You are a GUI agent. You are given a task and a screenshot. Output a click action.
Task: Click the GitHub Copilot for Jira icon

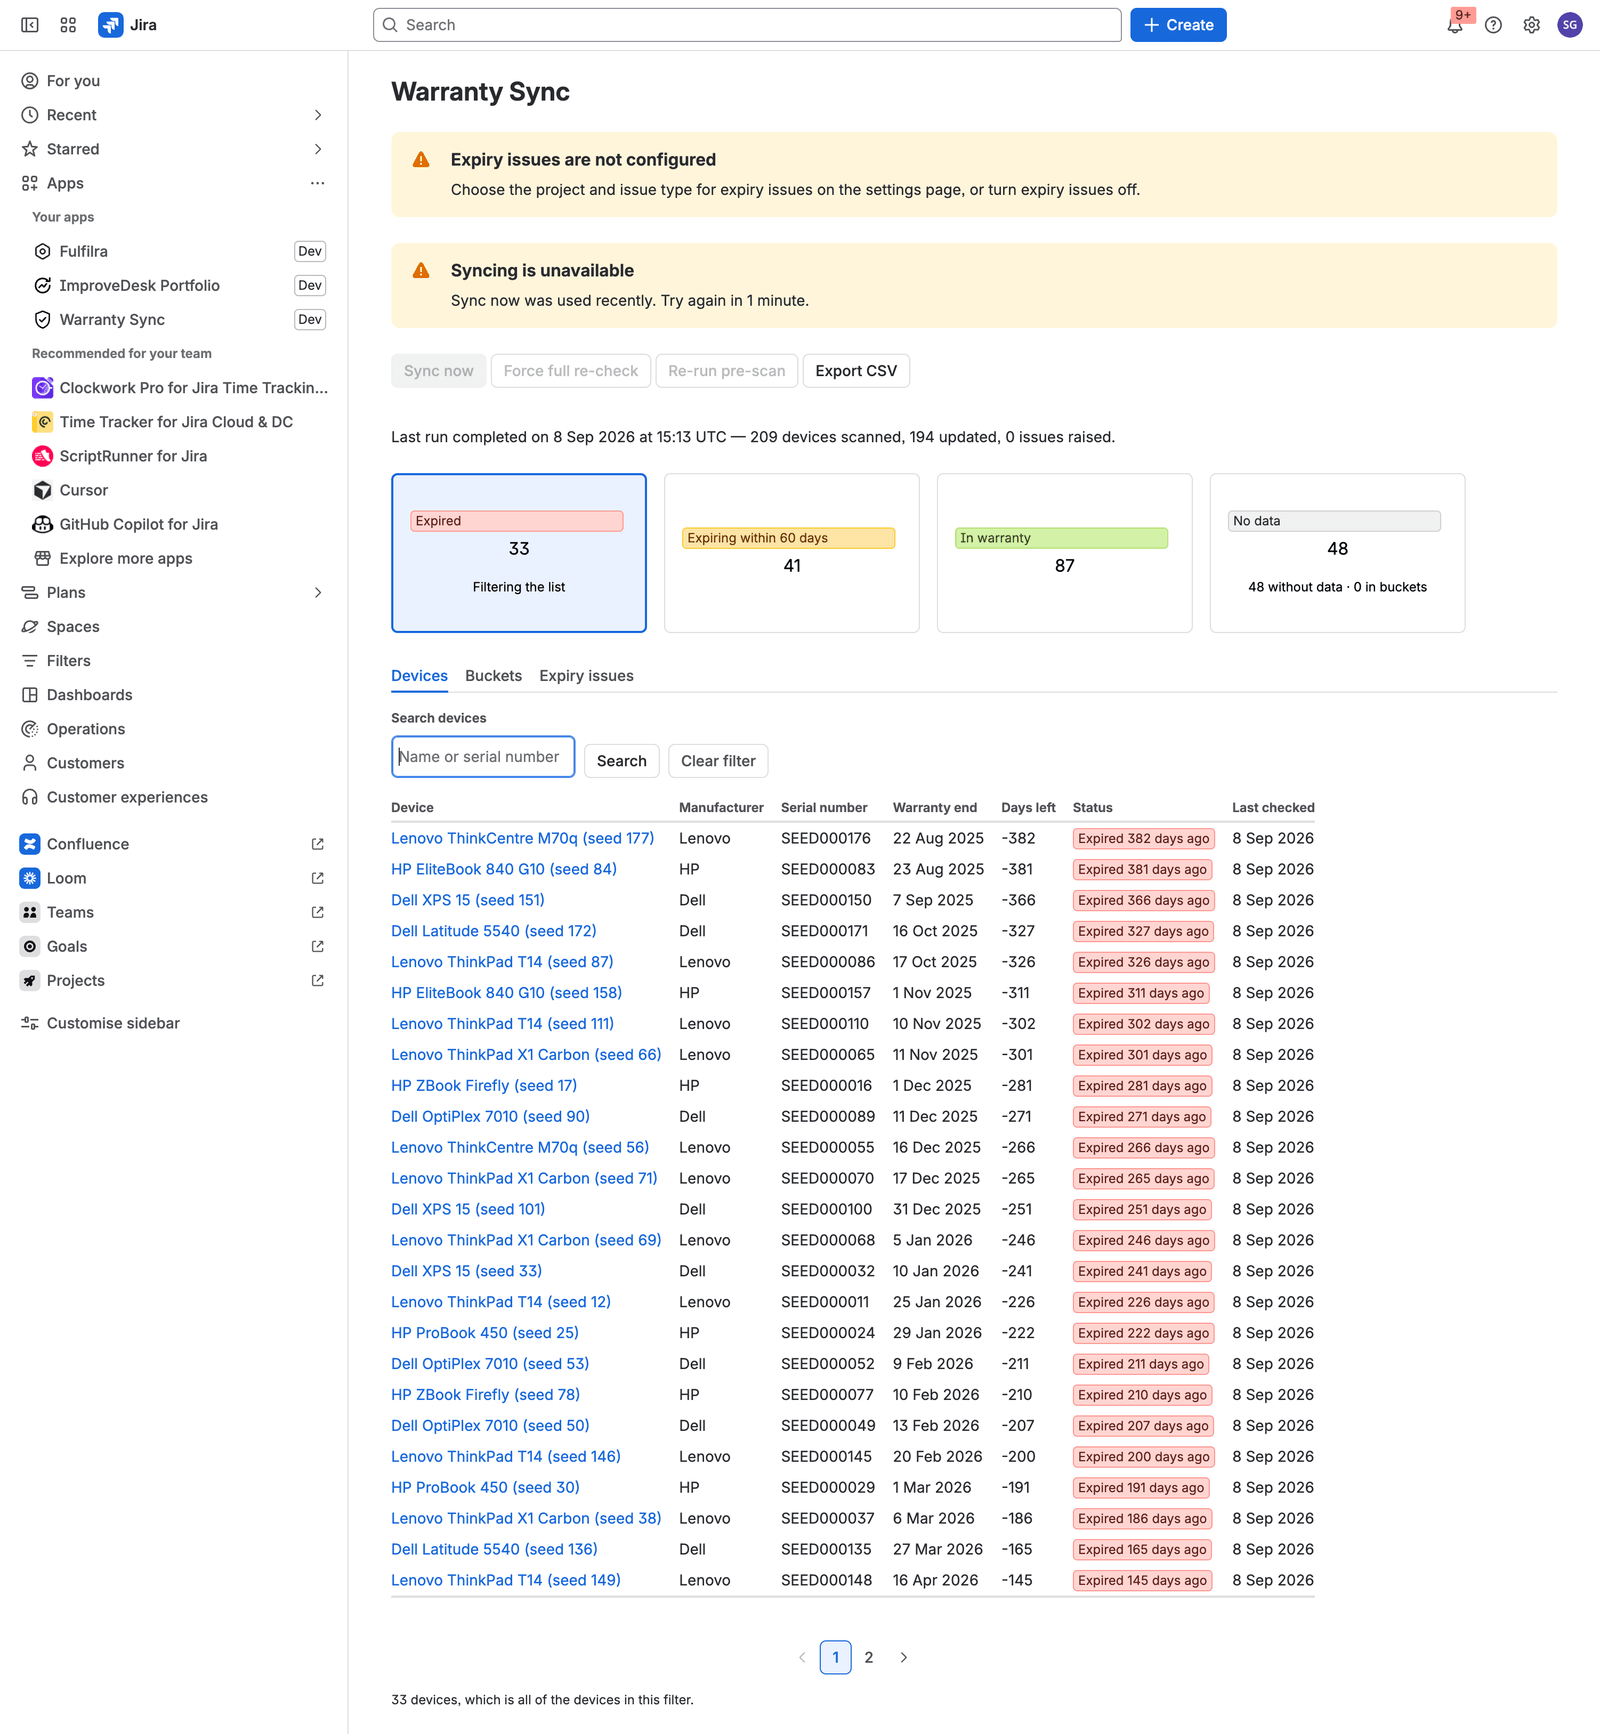pos(42,524)
